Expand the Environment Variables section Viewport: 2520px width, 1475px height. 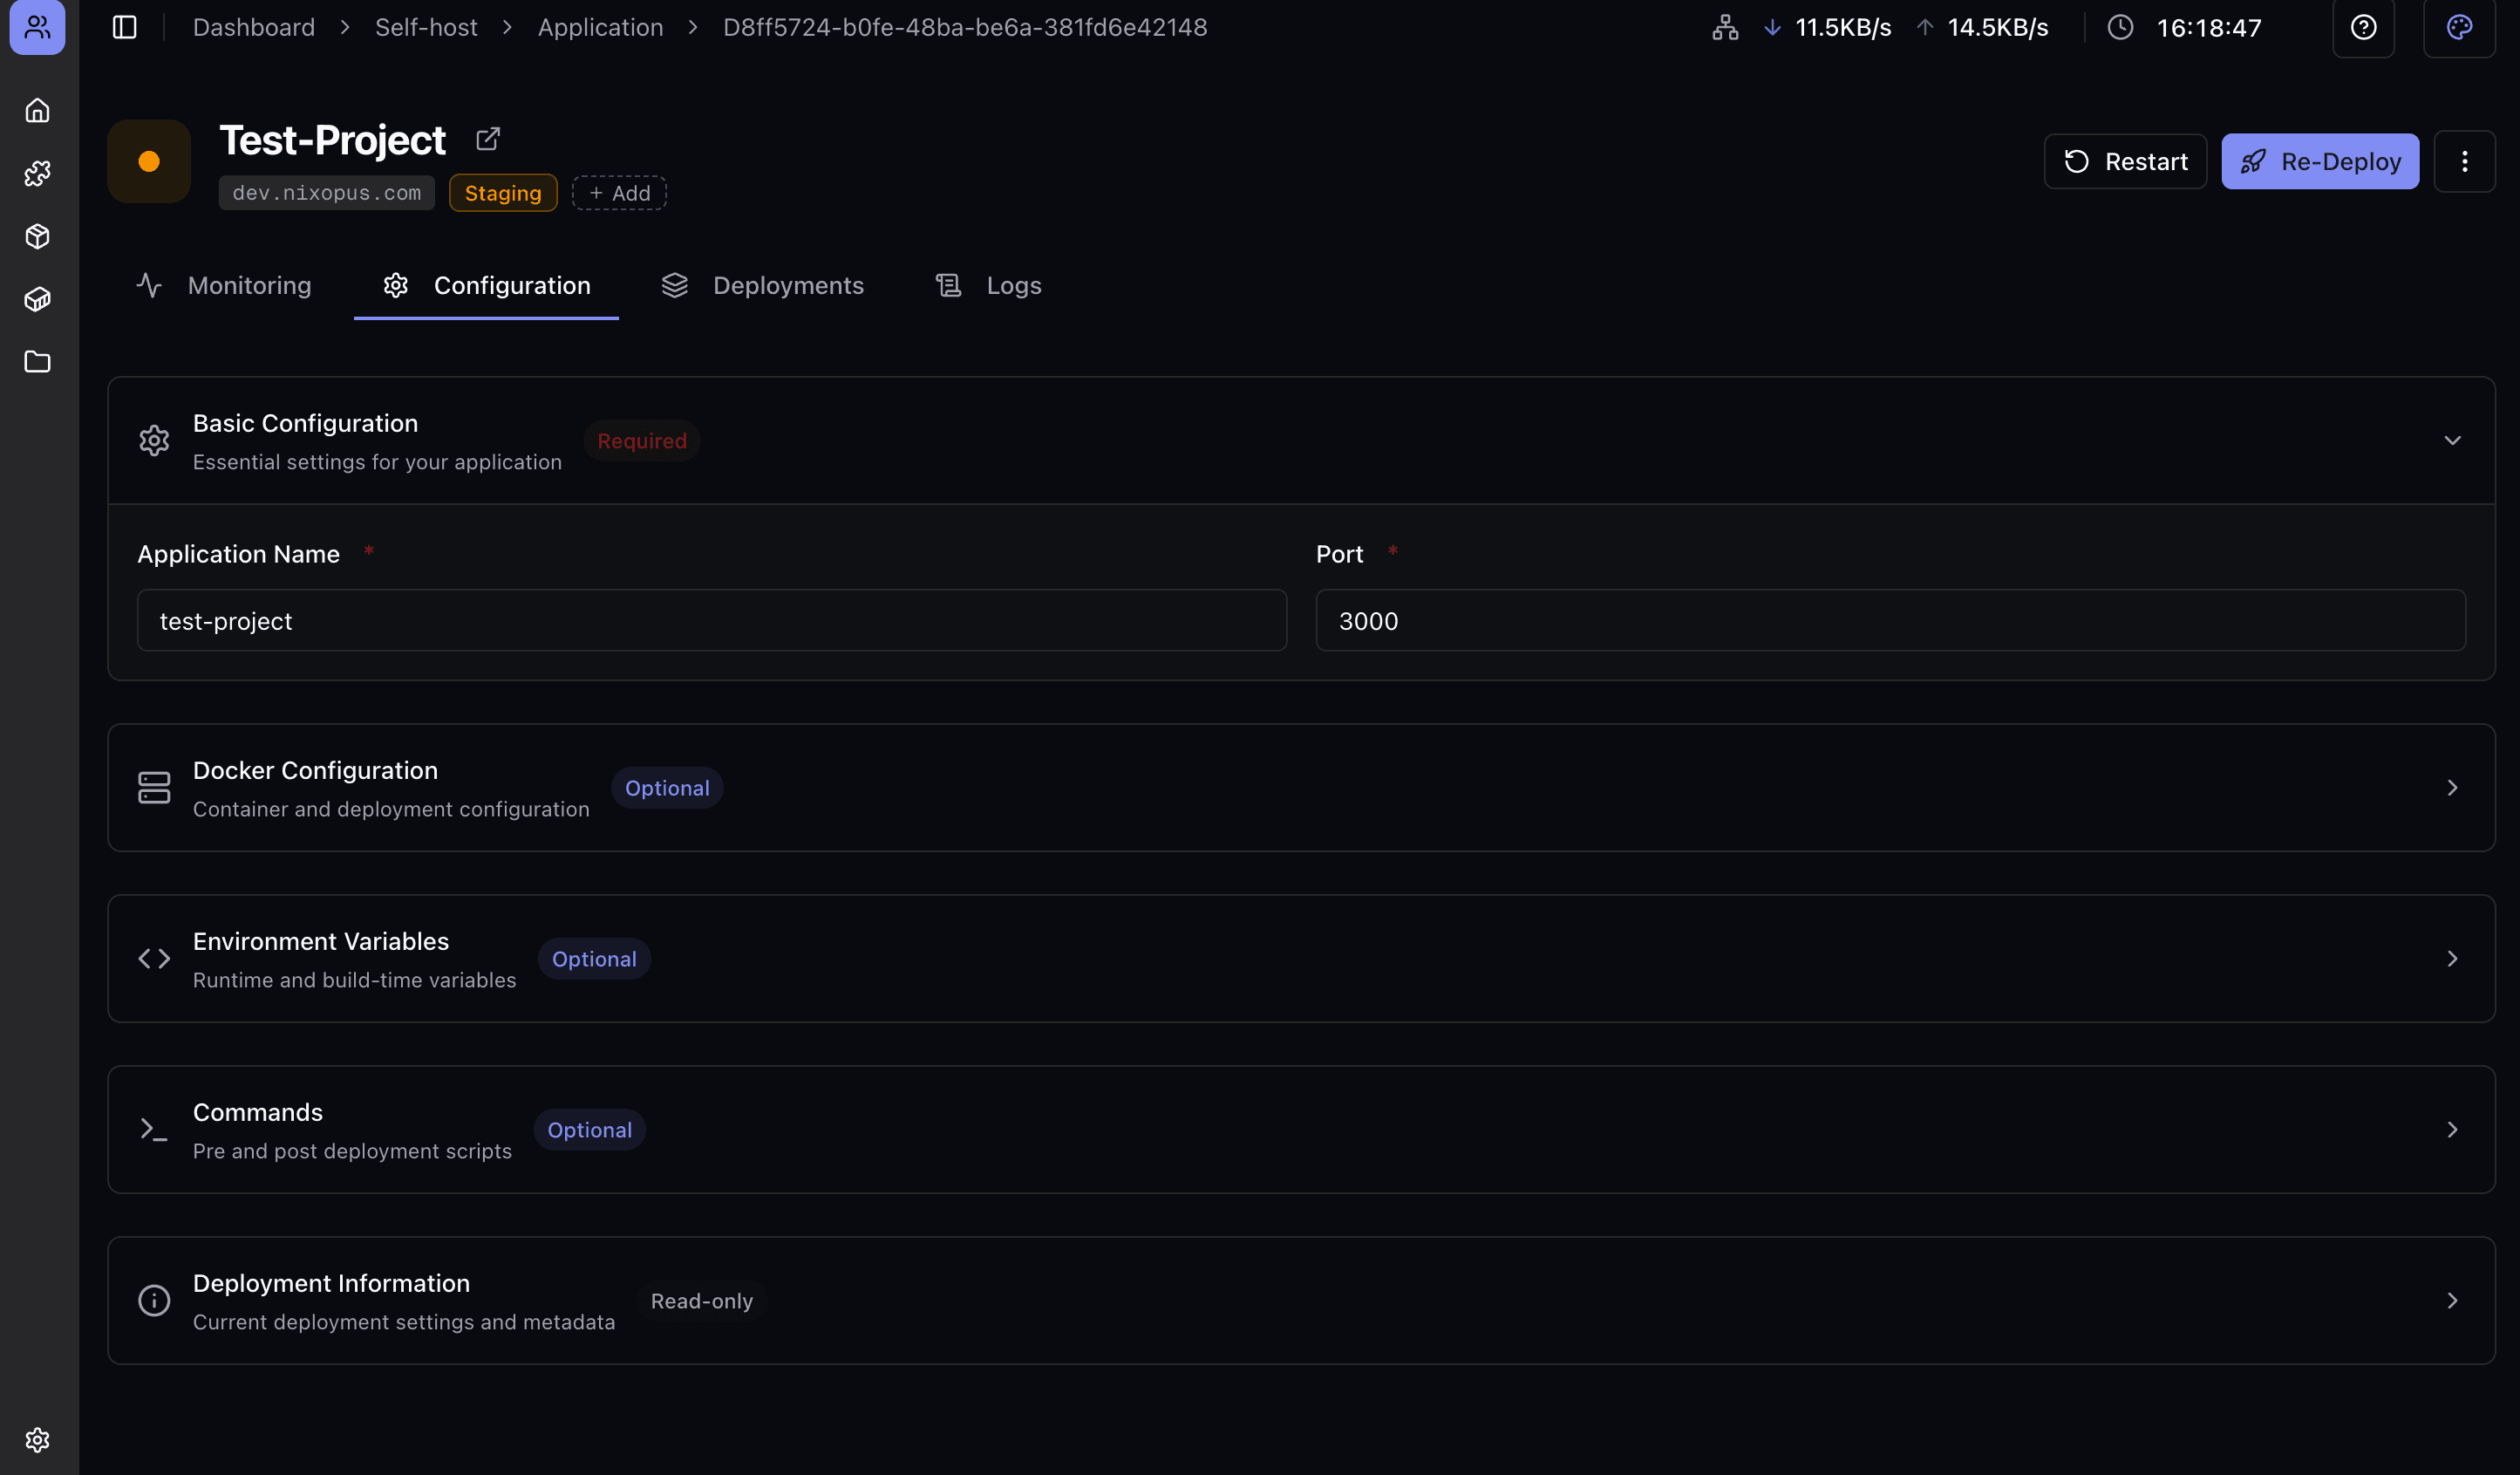[2452, 958]
